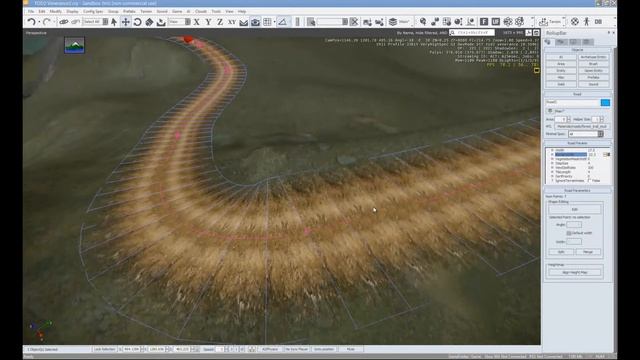Select the highlighted 'BorderWidth' parameter row
640x360 pixels.
(x=571, y=155)
